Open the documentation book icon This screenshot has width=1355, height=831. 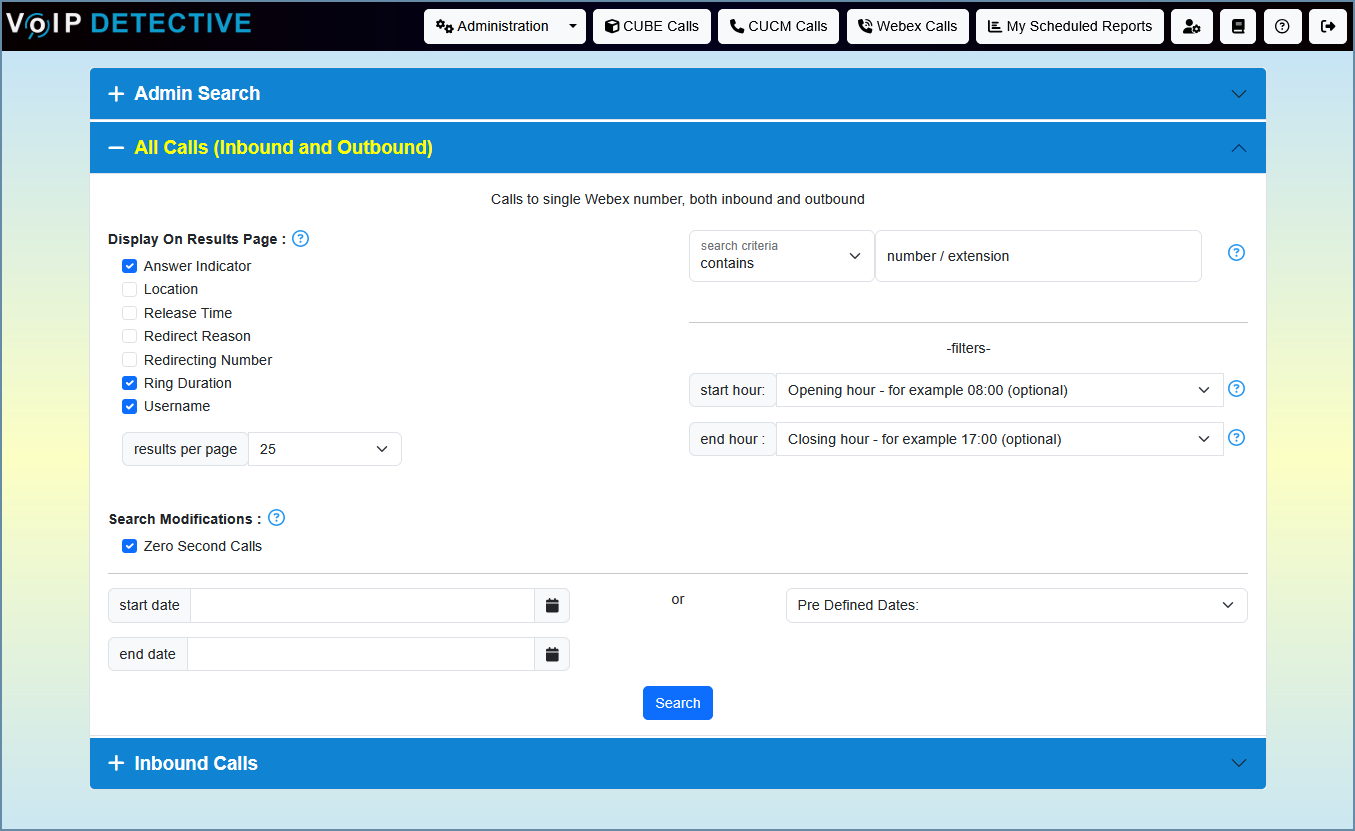(1238, 27)
